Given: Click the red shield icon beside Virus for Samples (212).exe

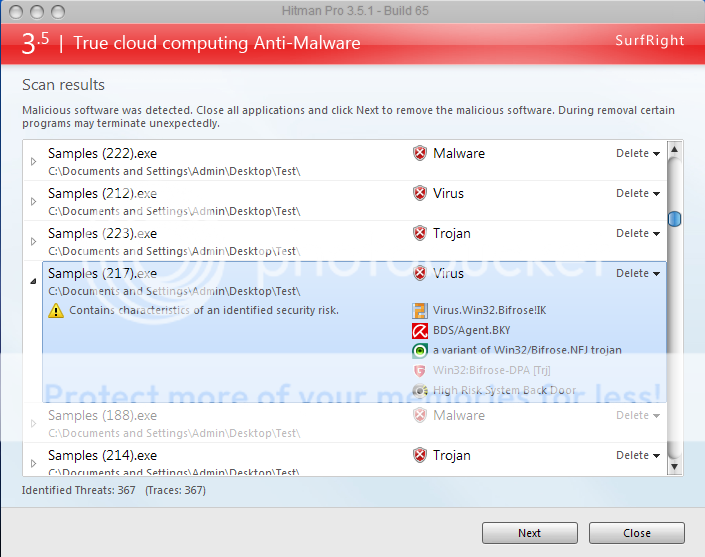Looking at the screenshot, I should 420,193.
